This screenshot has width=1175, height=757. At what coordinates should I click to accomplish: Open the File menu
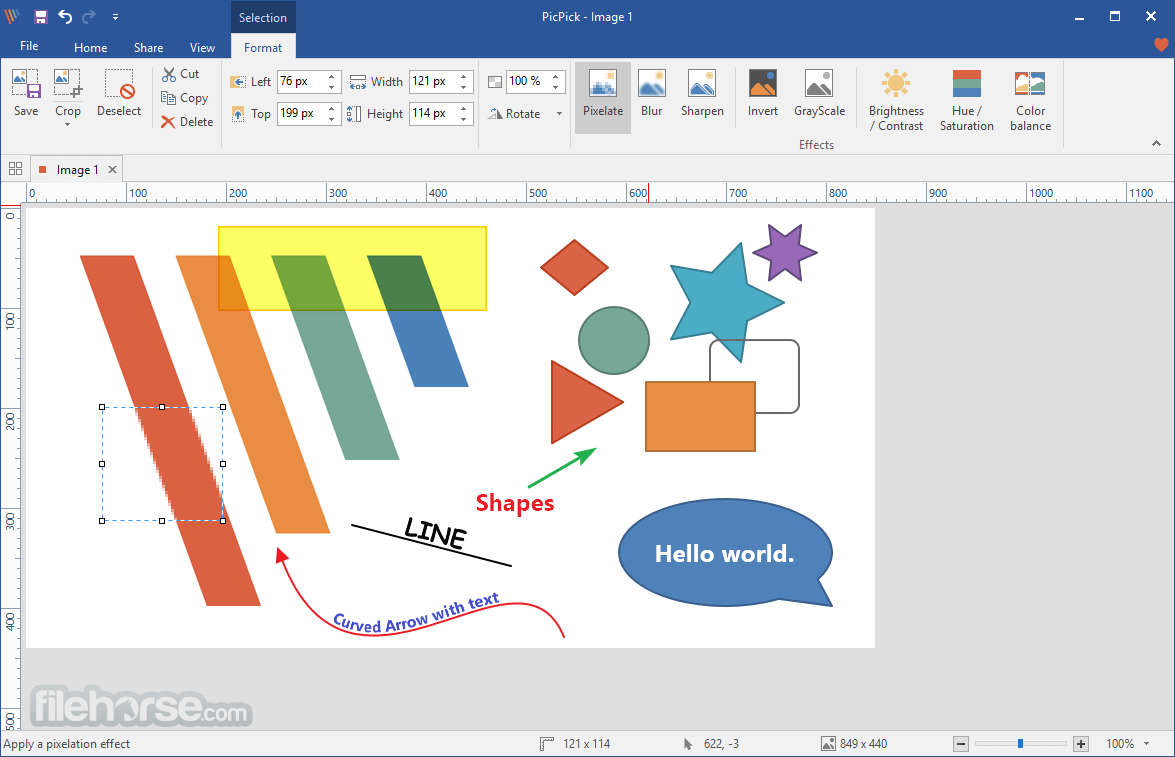click(29, 46)
